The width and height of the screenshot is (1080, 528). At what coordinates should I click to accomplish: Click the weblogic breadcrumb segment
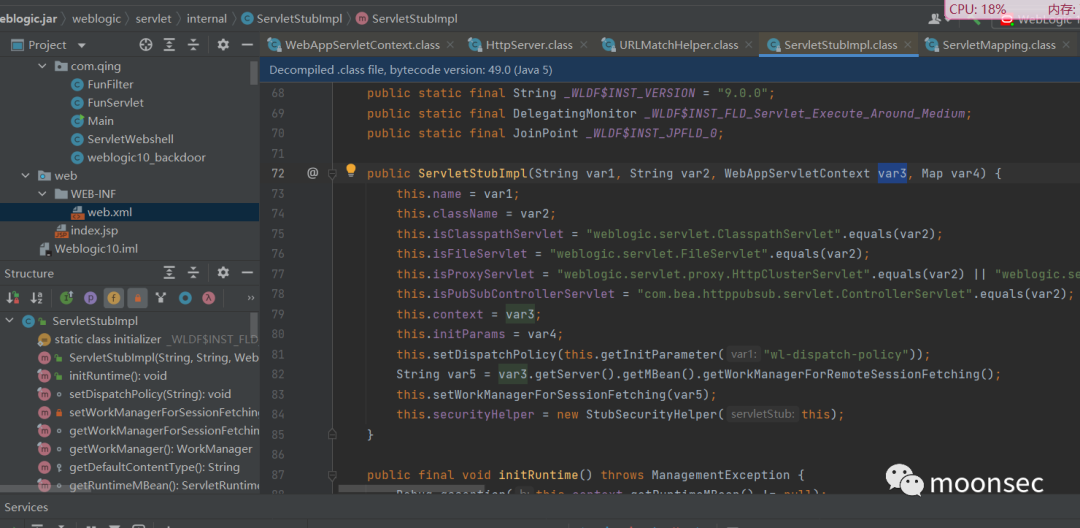tap(95, 19)
